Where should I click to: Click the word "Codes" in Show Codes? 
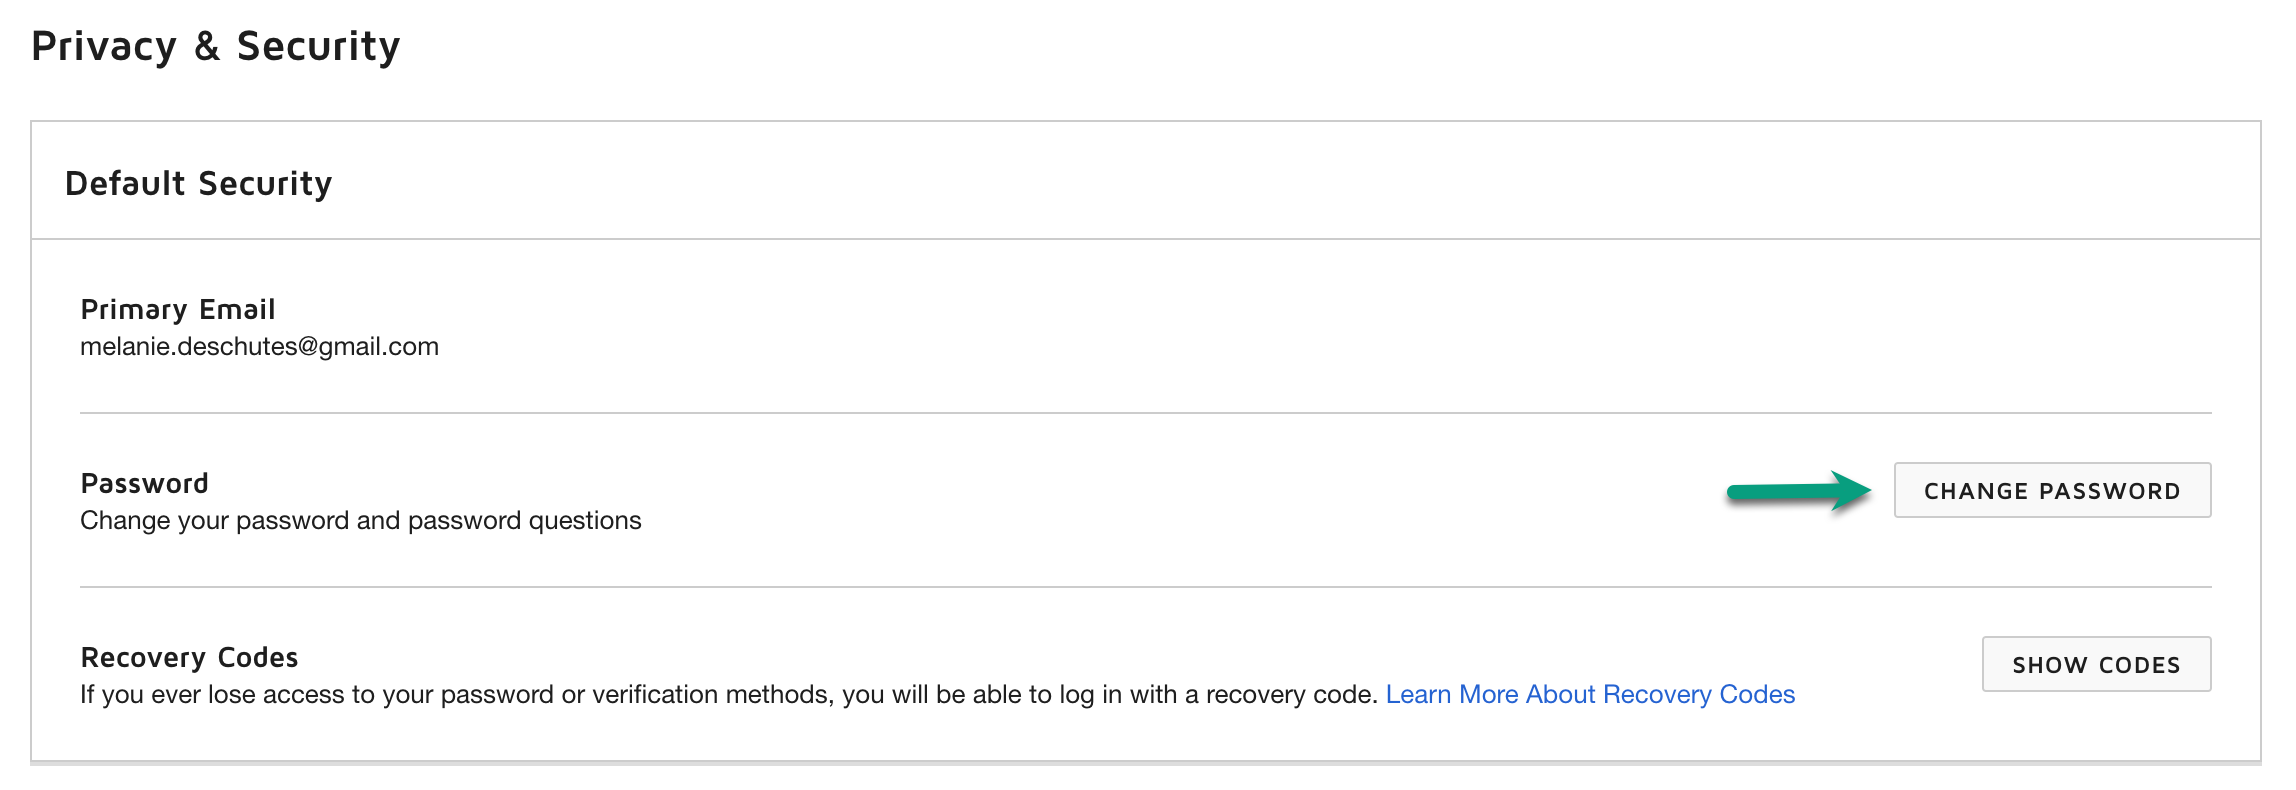tap(2139, 665)
